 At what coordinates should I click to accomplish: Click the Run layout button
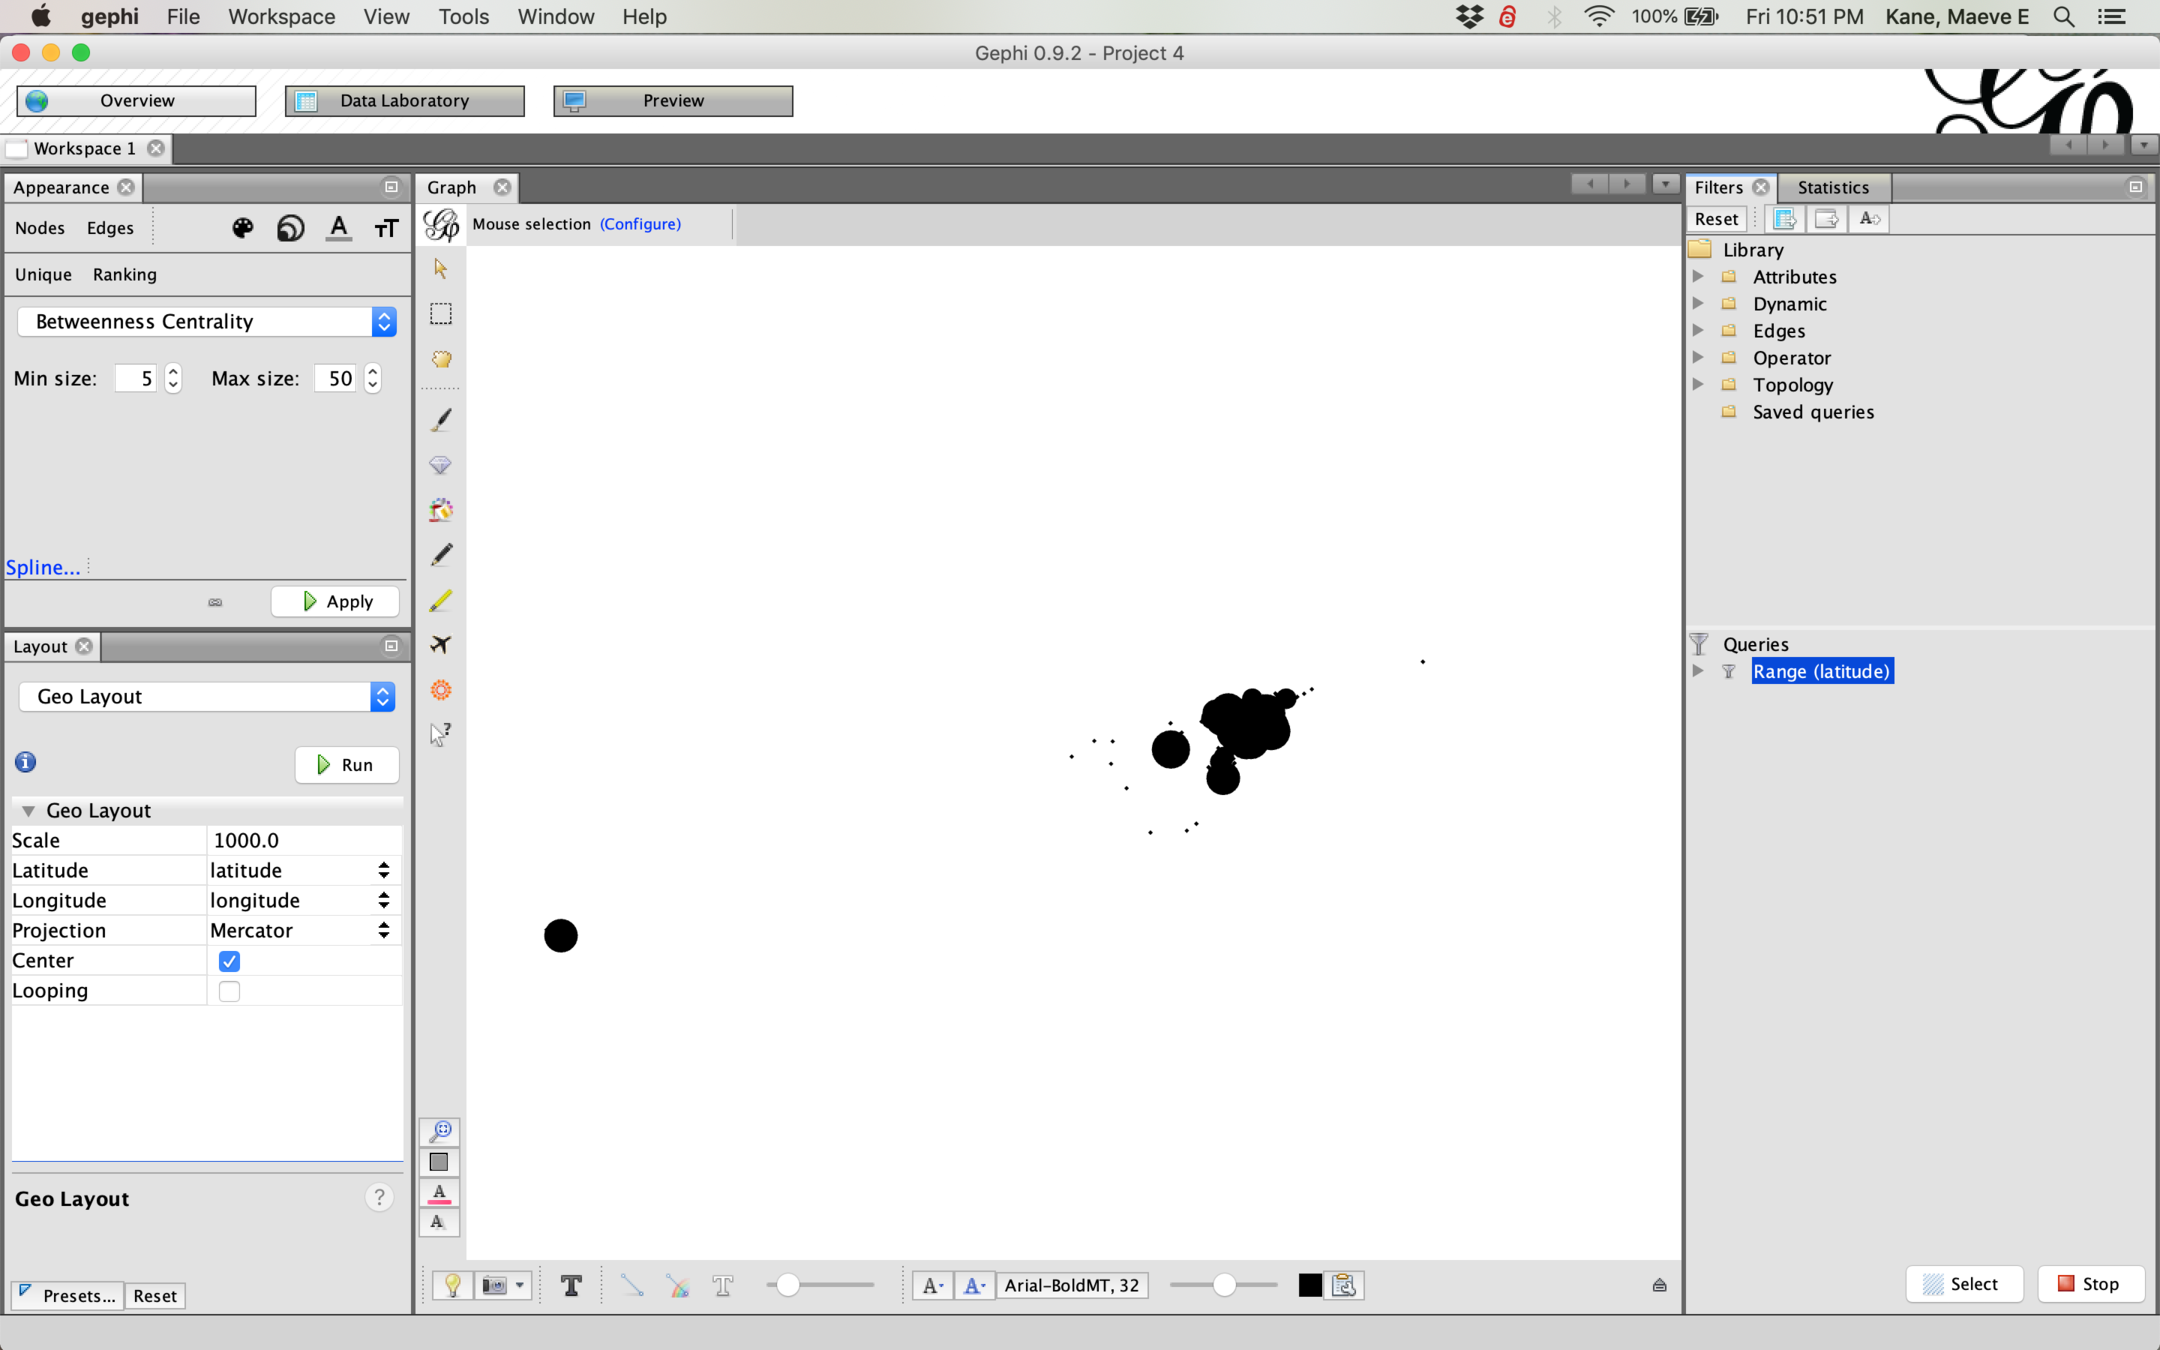[x=346, y=765]
